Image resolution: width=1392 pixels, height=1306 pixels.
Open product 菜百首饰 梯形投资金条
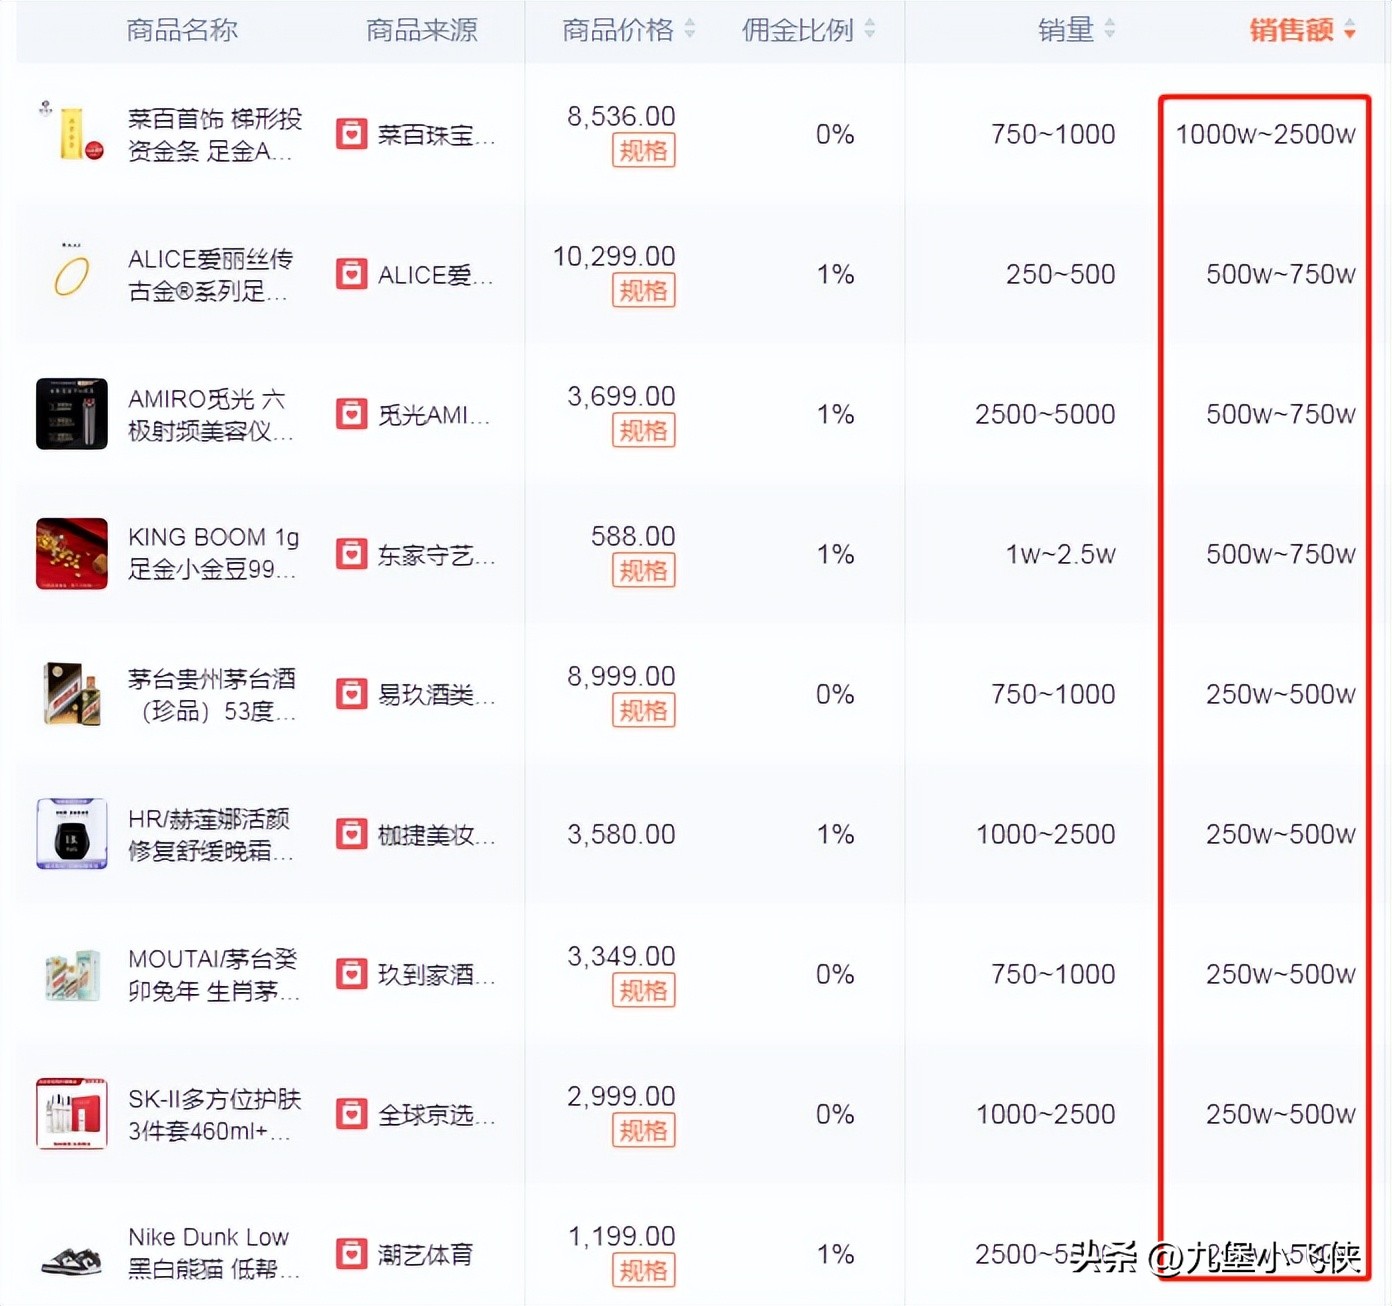point(214,135)
